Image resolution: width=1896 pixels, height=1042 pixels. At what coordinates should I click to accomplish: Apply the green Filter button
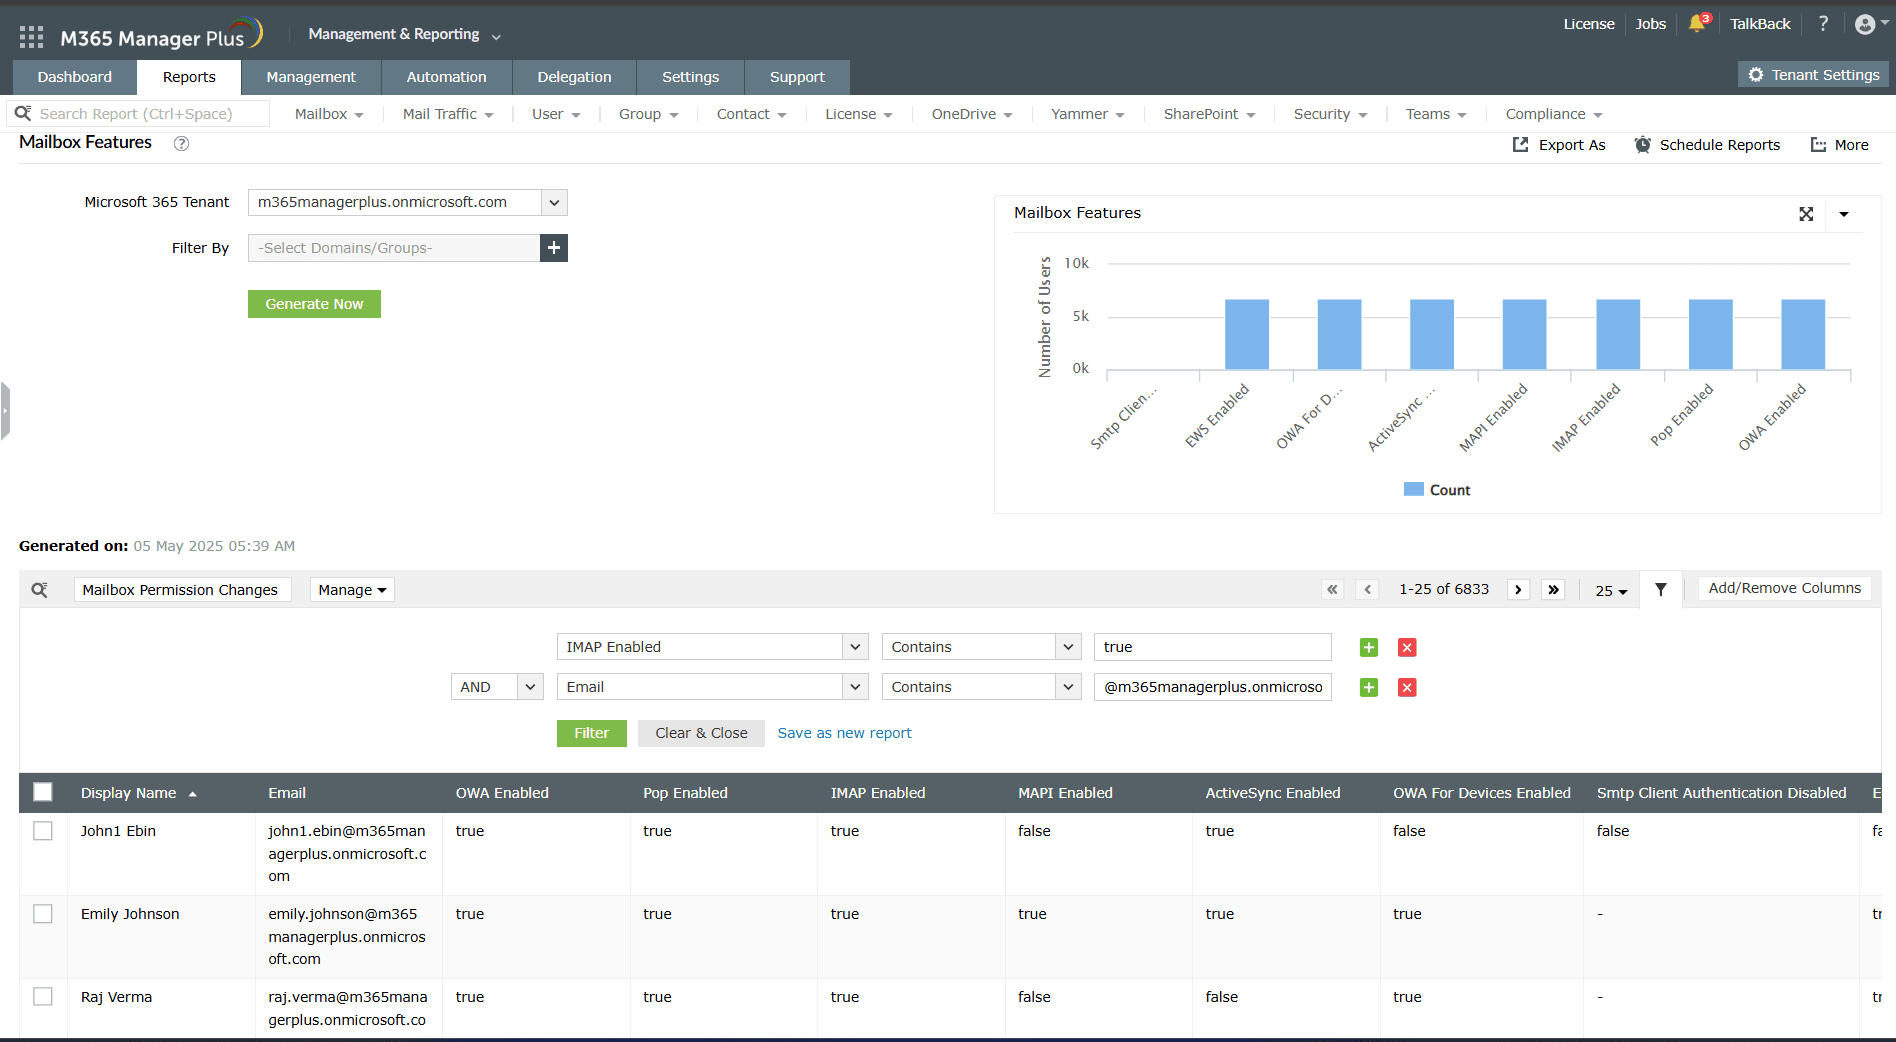pyautogui.click(x=592, y=733)
